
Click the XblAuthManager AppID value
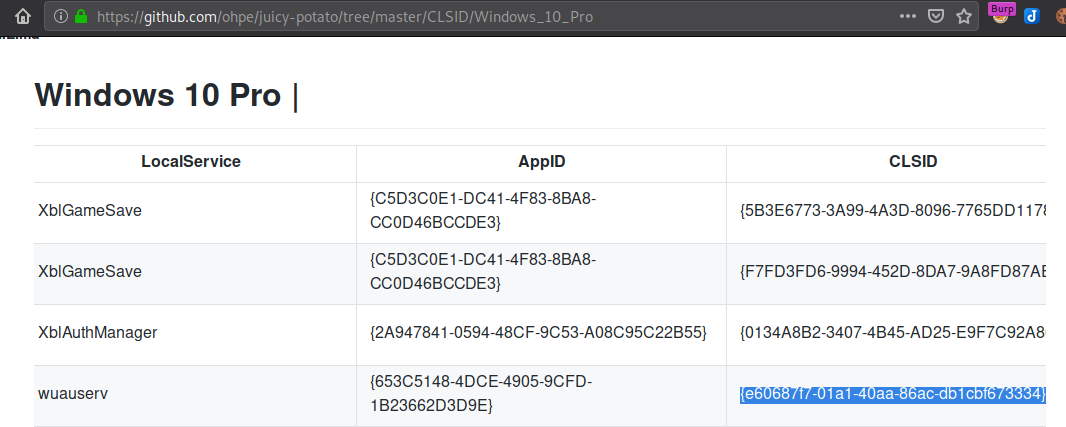click(538, 332)
